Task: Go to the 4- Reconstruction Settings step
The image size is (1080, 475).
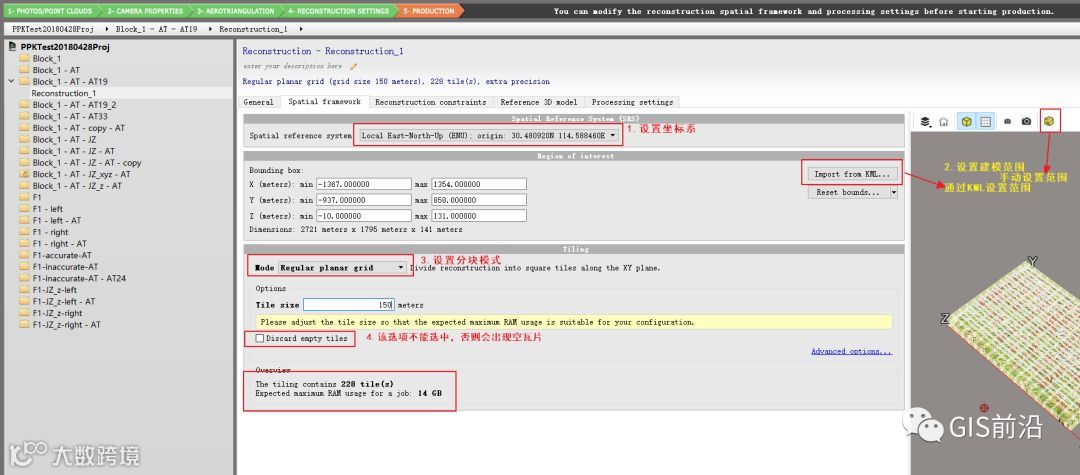Action: 339,11
